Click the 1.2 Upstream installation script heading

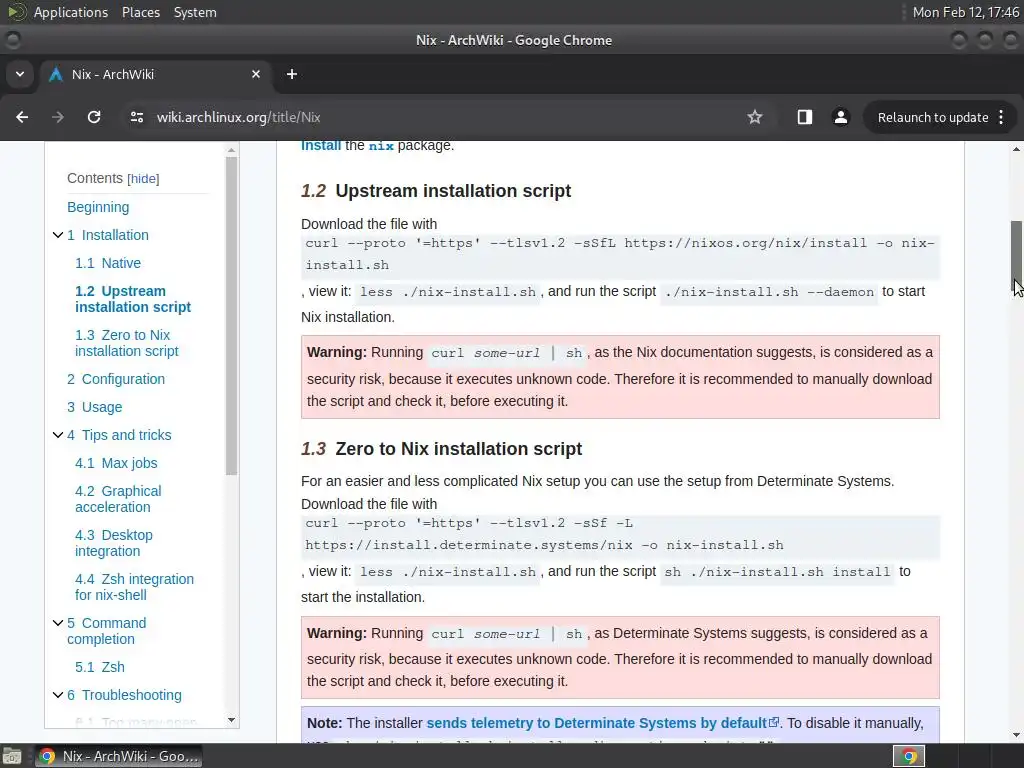click(x=436, y=191)
